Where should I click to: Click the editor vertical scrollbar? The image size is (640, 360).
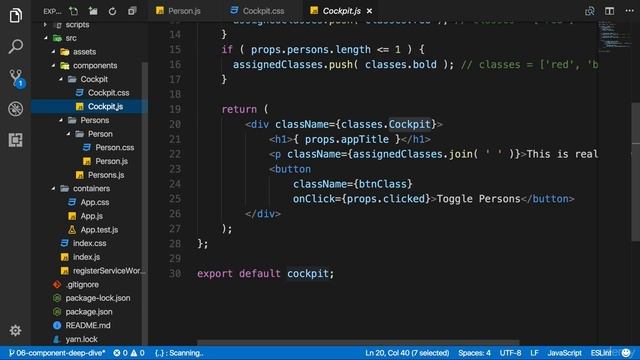[636, 171]
